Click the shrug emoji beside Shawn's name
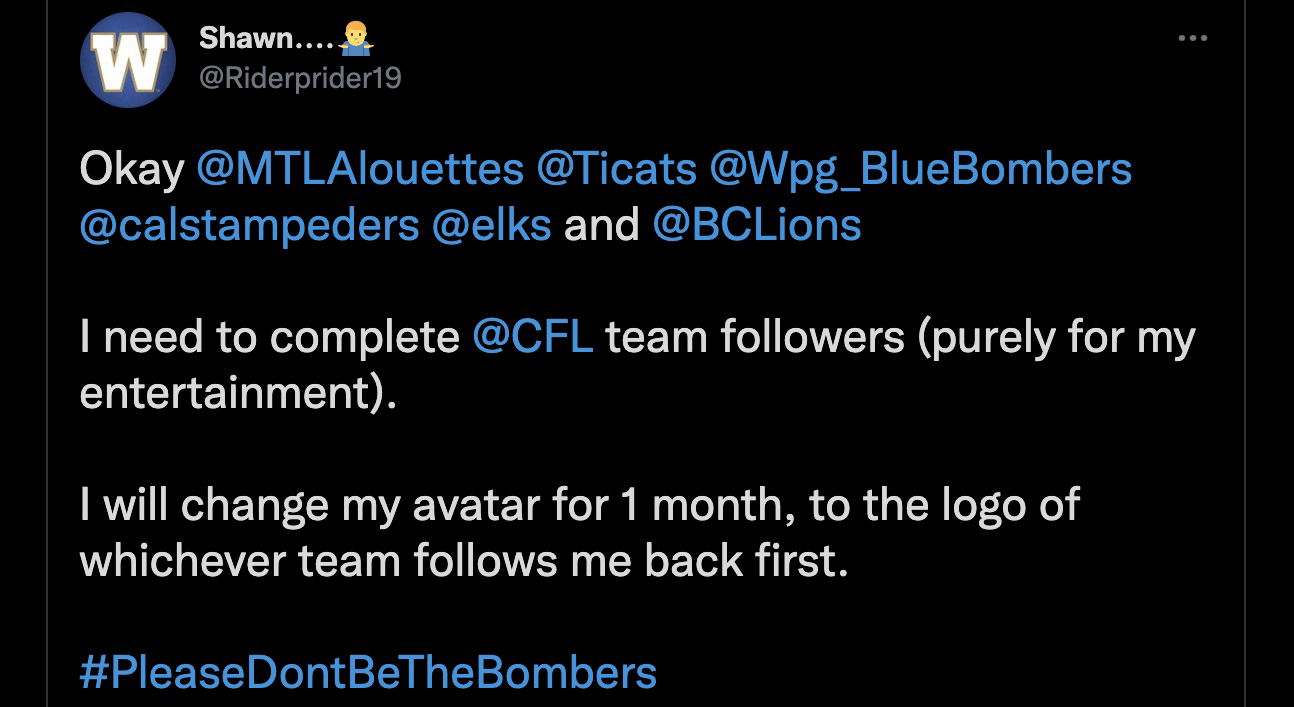This screenshot has height=707, width=1294. (x=356, y=39)
